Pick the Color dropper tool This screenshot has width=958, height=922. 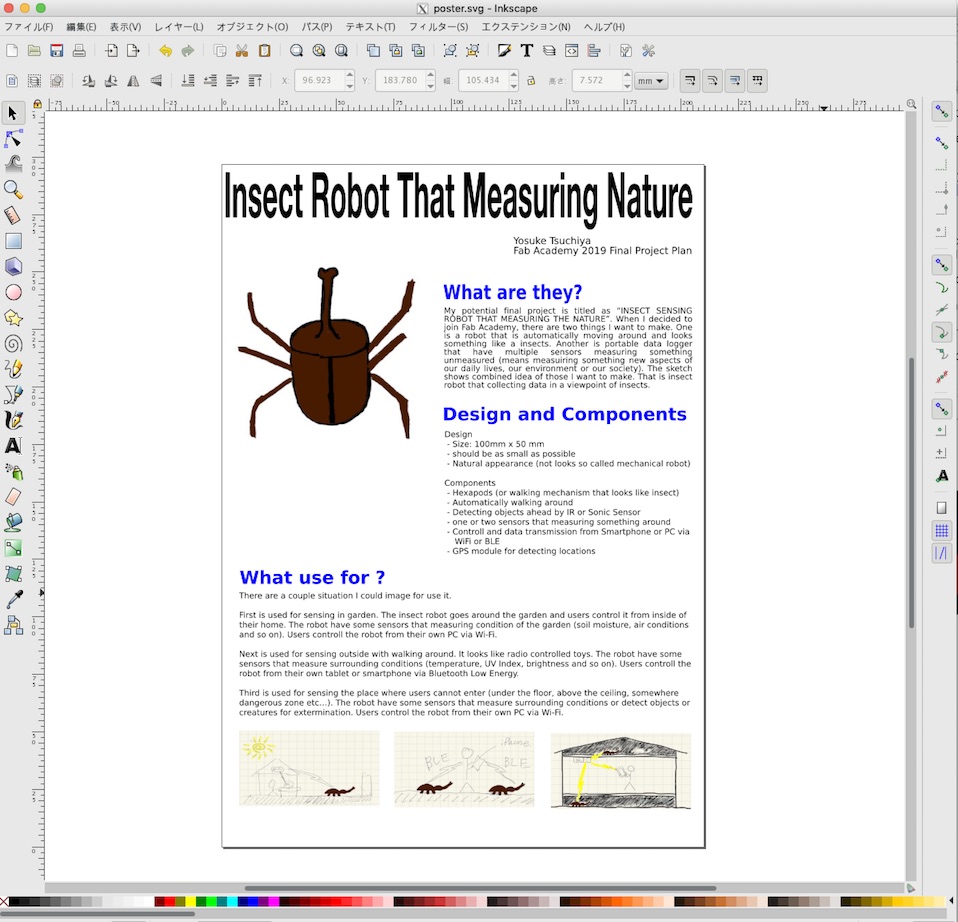click(13, 599)
